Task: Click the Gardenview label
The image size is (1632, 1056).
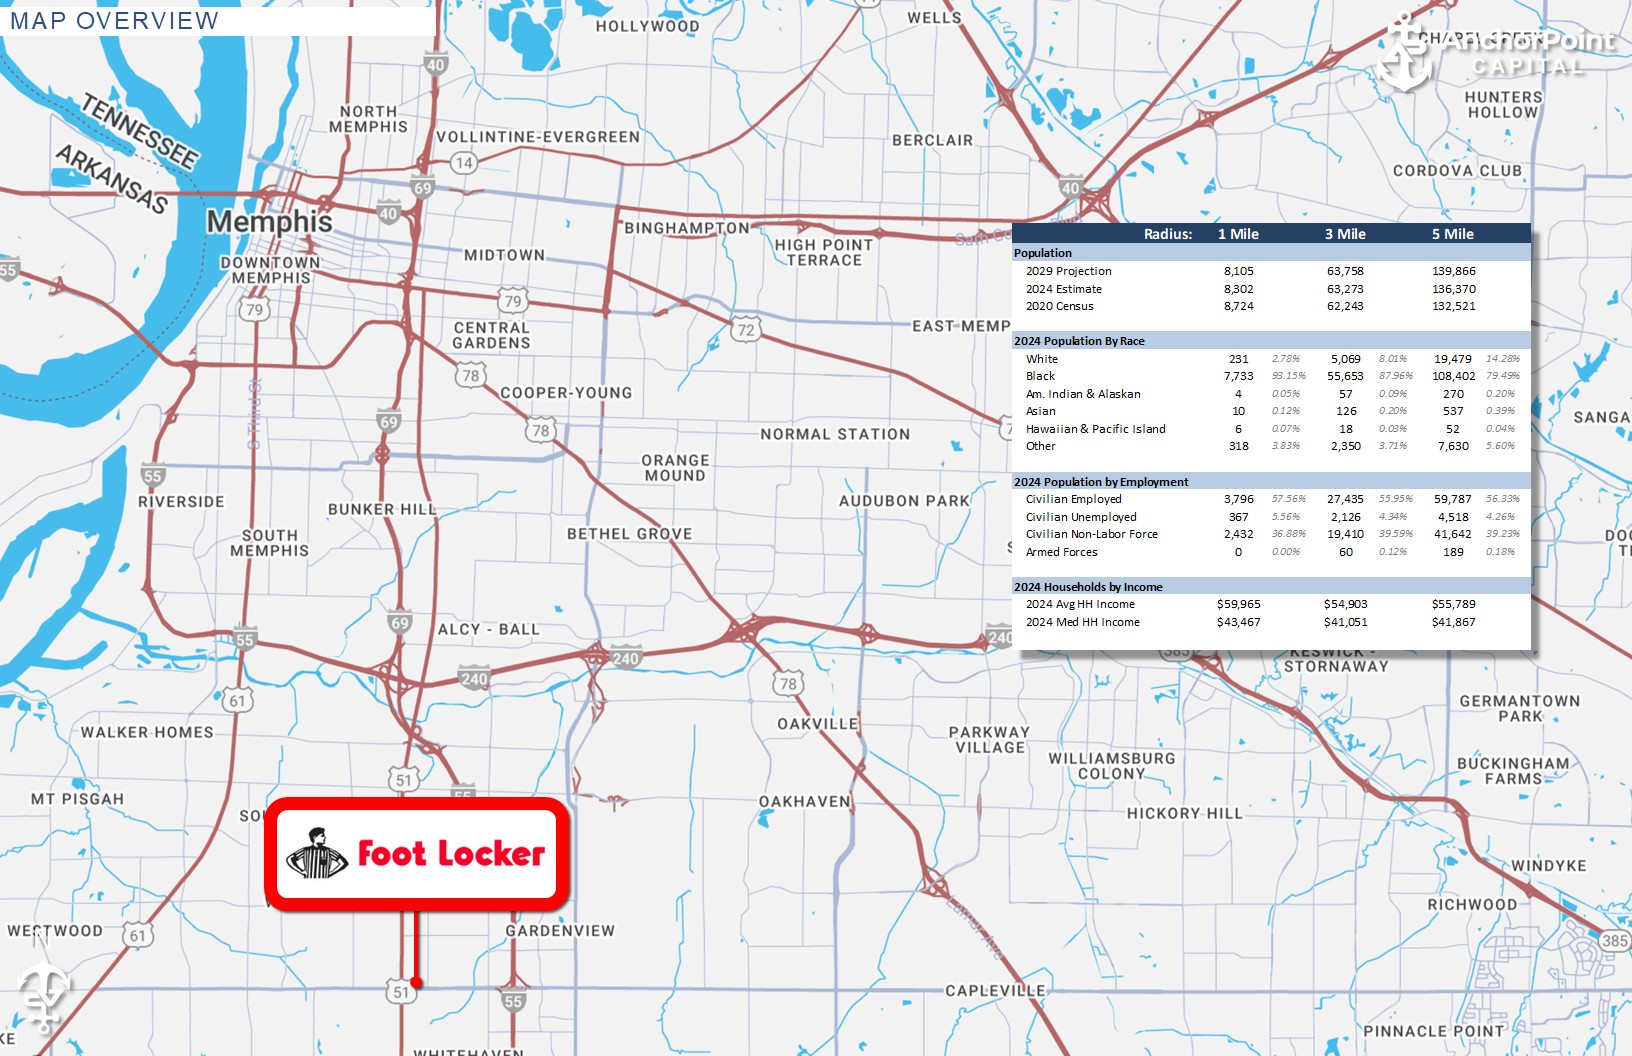Action: tap(560, 930)
